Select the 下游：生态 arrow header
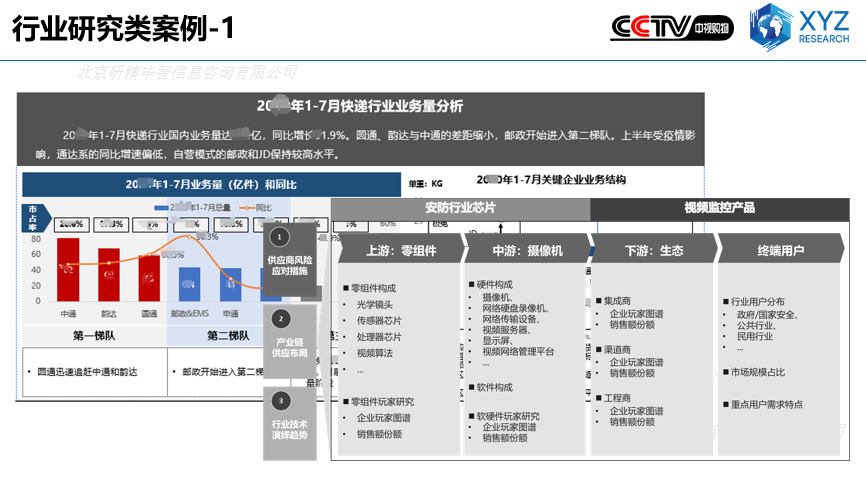 pos(653,251)
